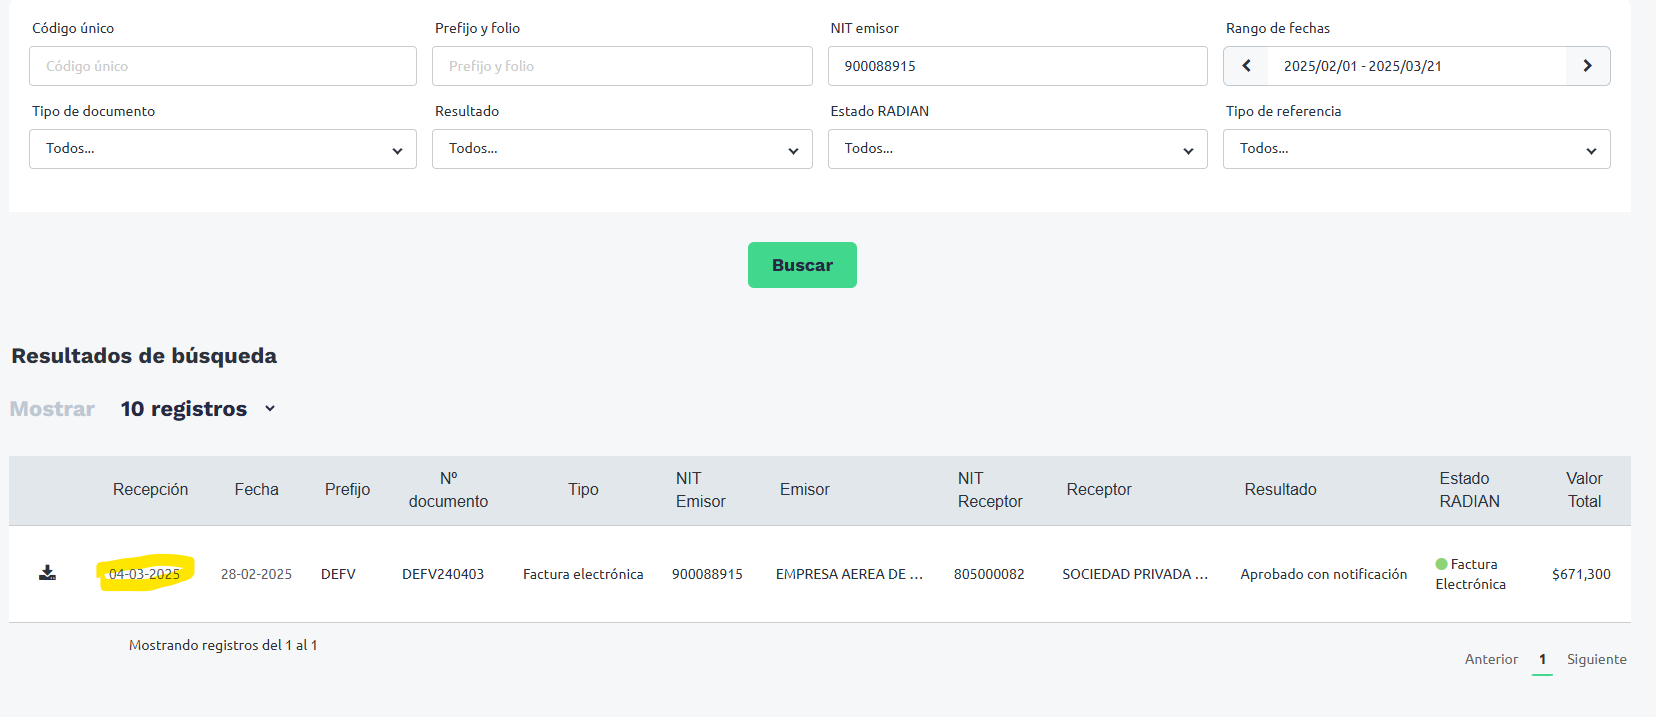Expand the Resultado dropdown
This screenshot has height=717, width=1656.
(x=621, y=149)
